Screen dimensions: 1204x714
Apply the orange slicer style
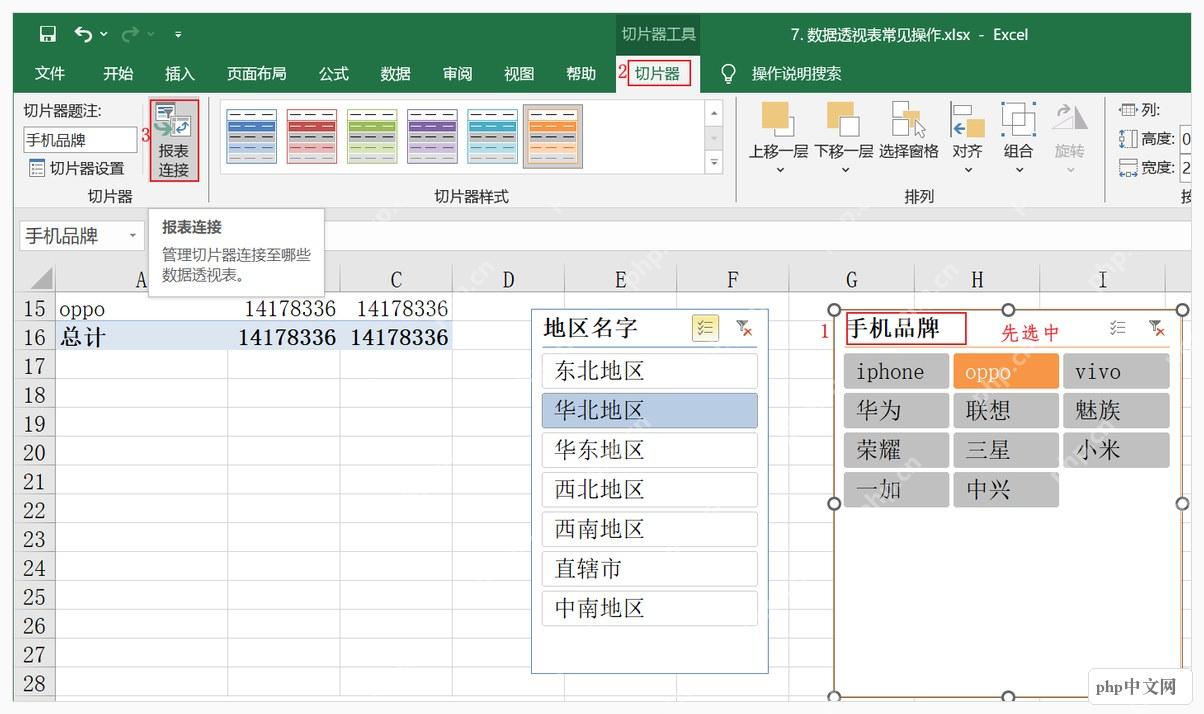(553, 137)
